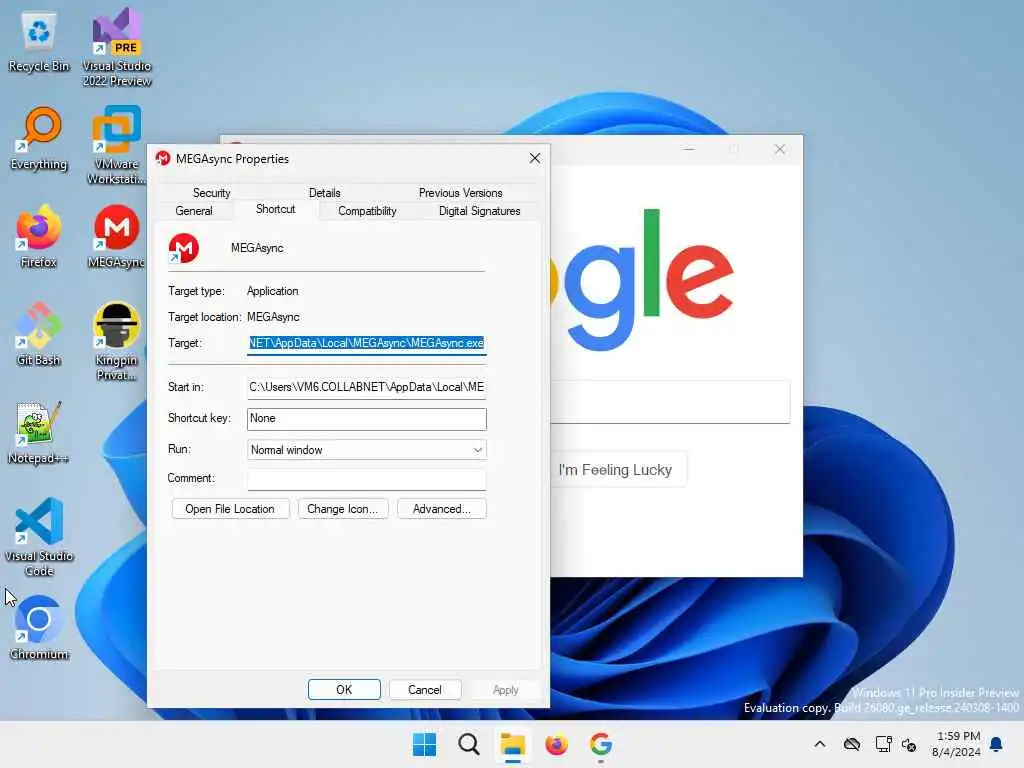Click the Advanced button
The width and height of the screenshot is (1024, 768).
pos(441,509)
